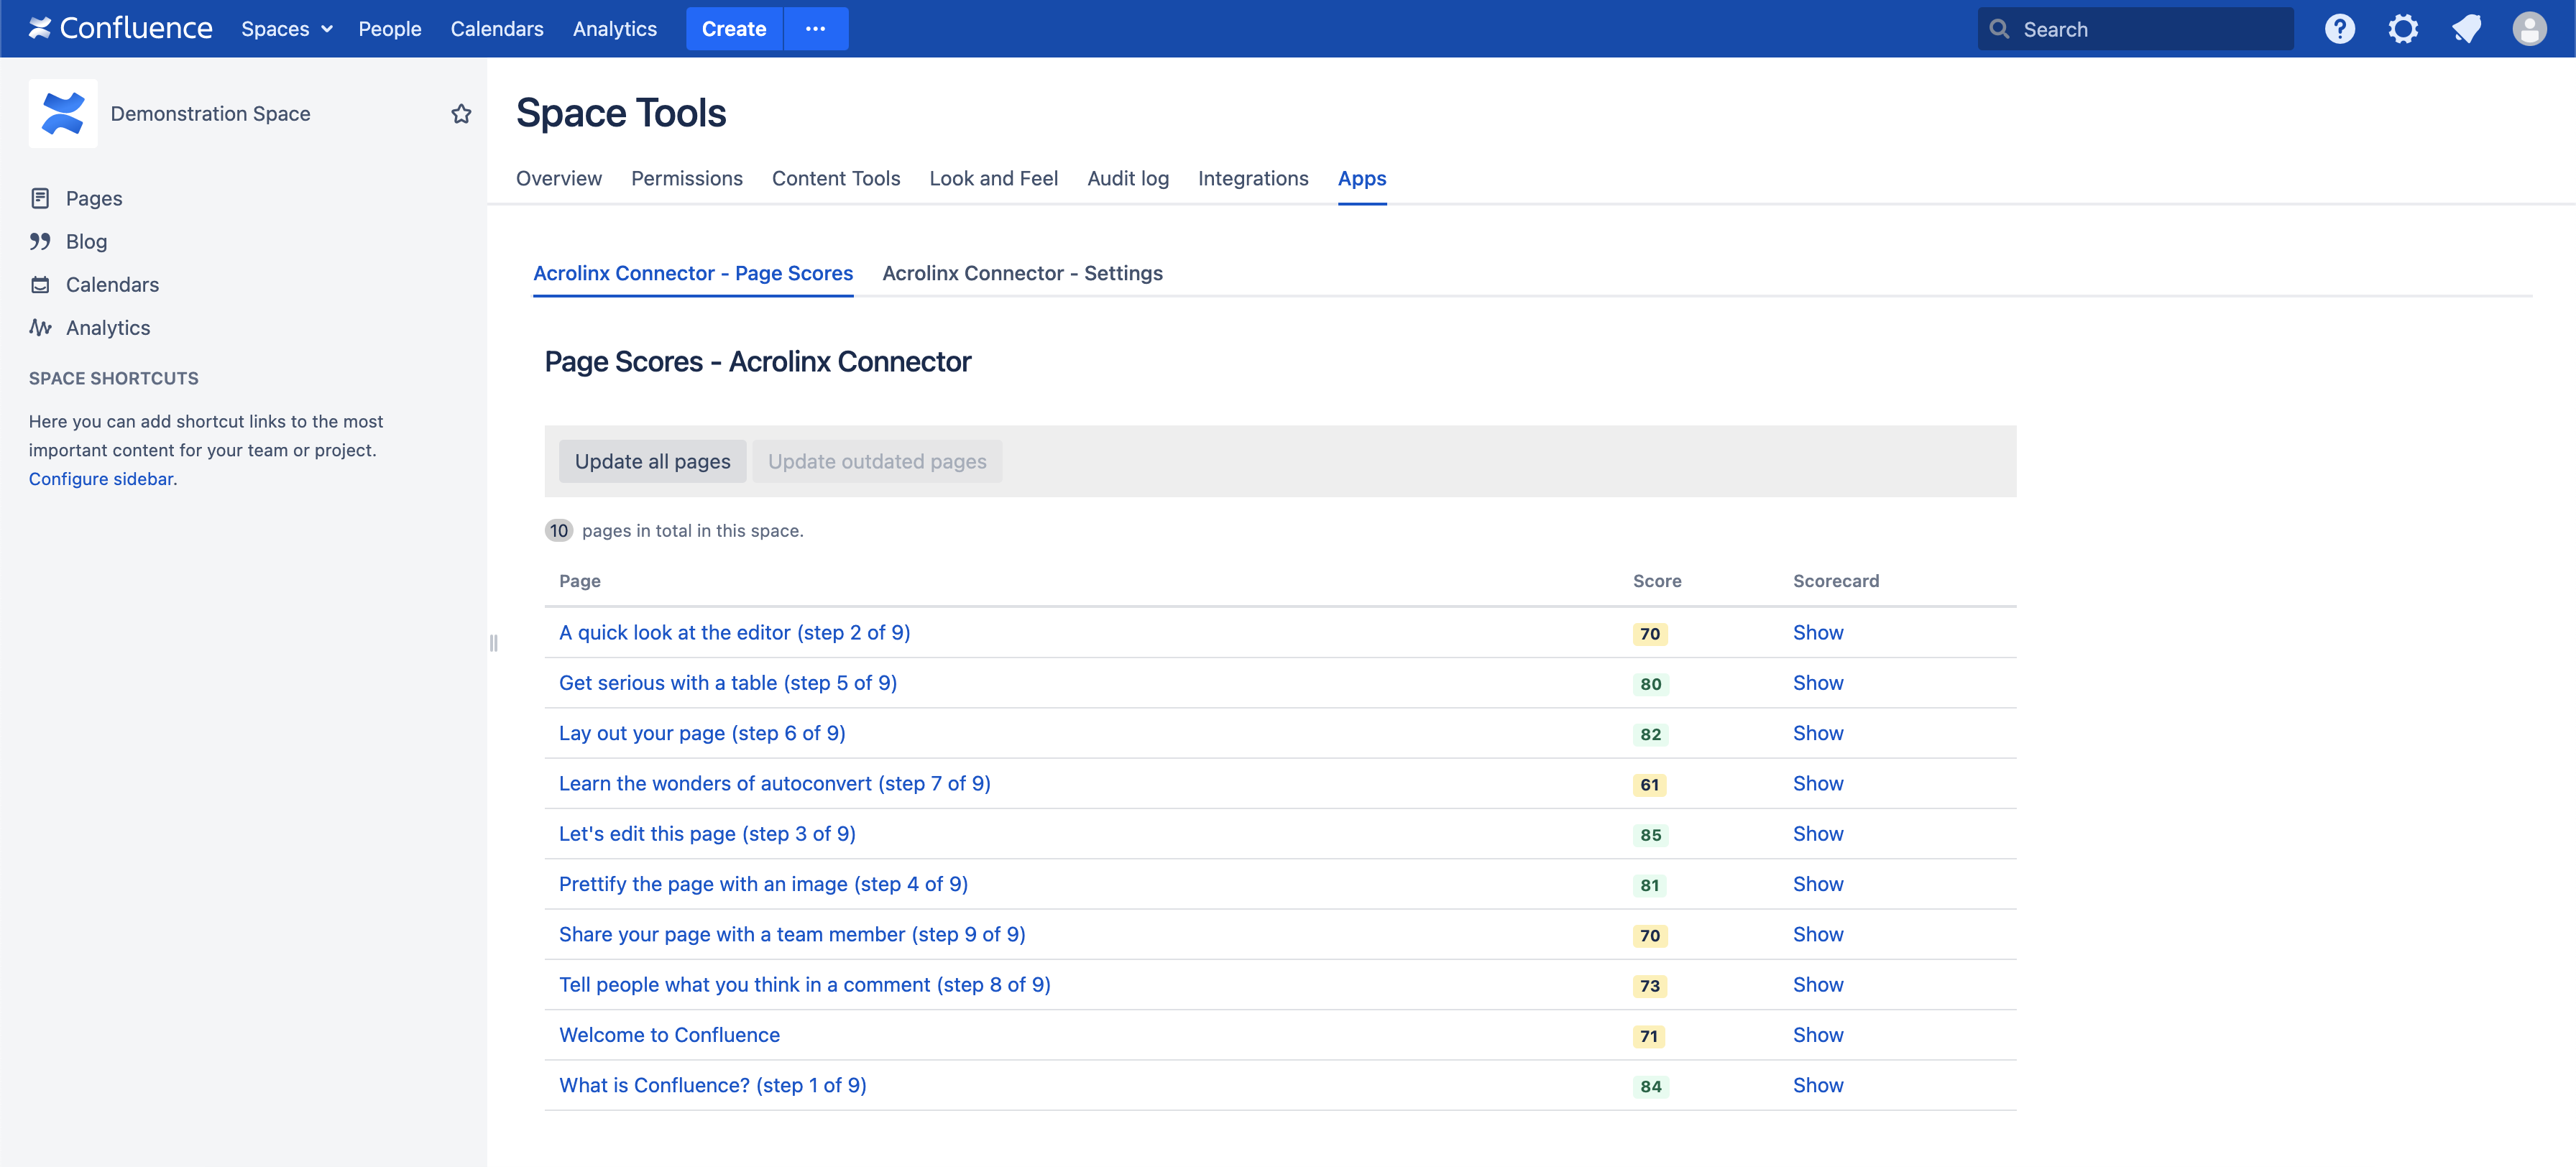This screenshot has height=1167, width=2576.
Task: Click the sidebar resize handle
Action: 493,643
